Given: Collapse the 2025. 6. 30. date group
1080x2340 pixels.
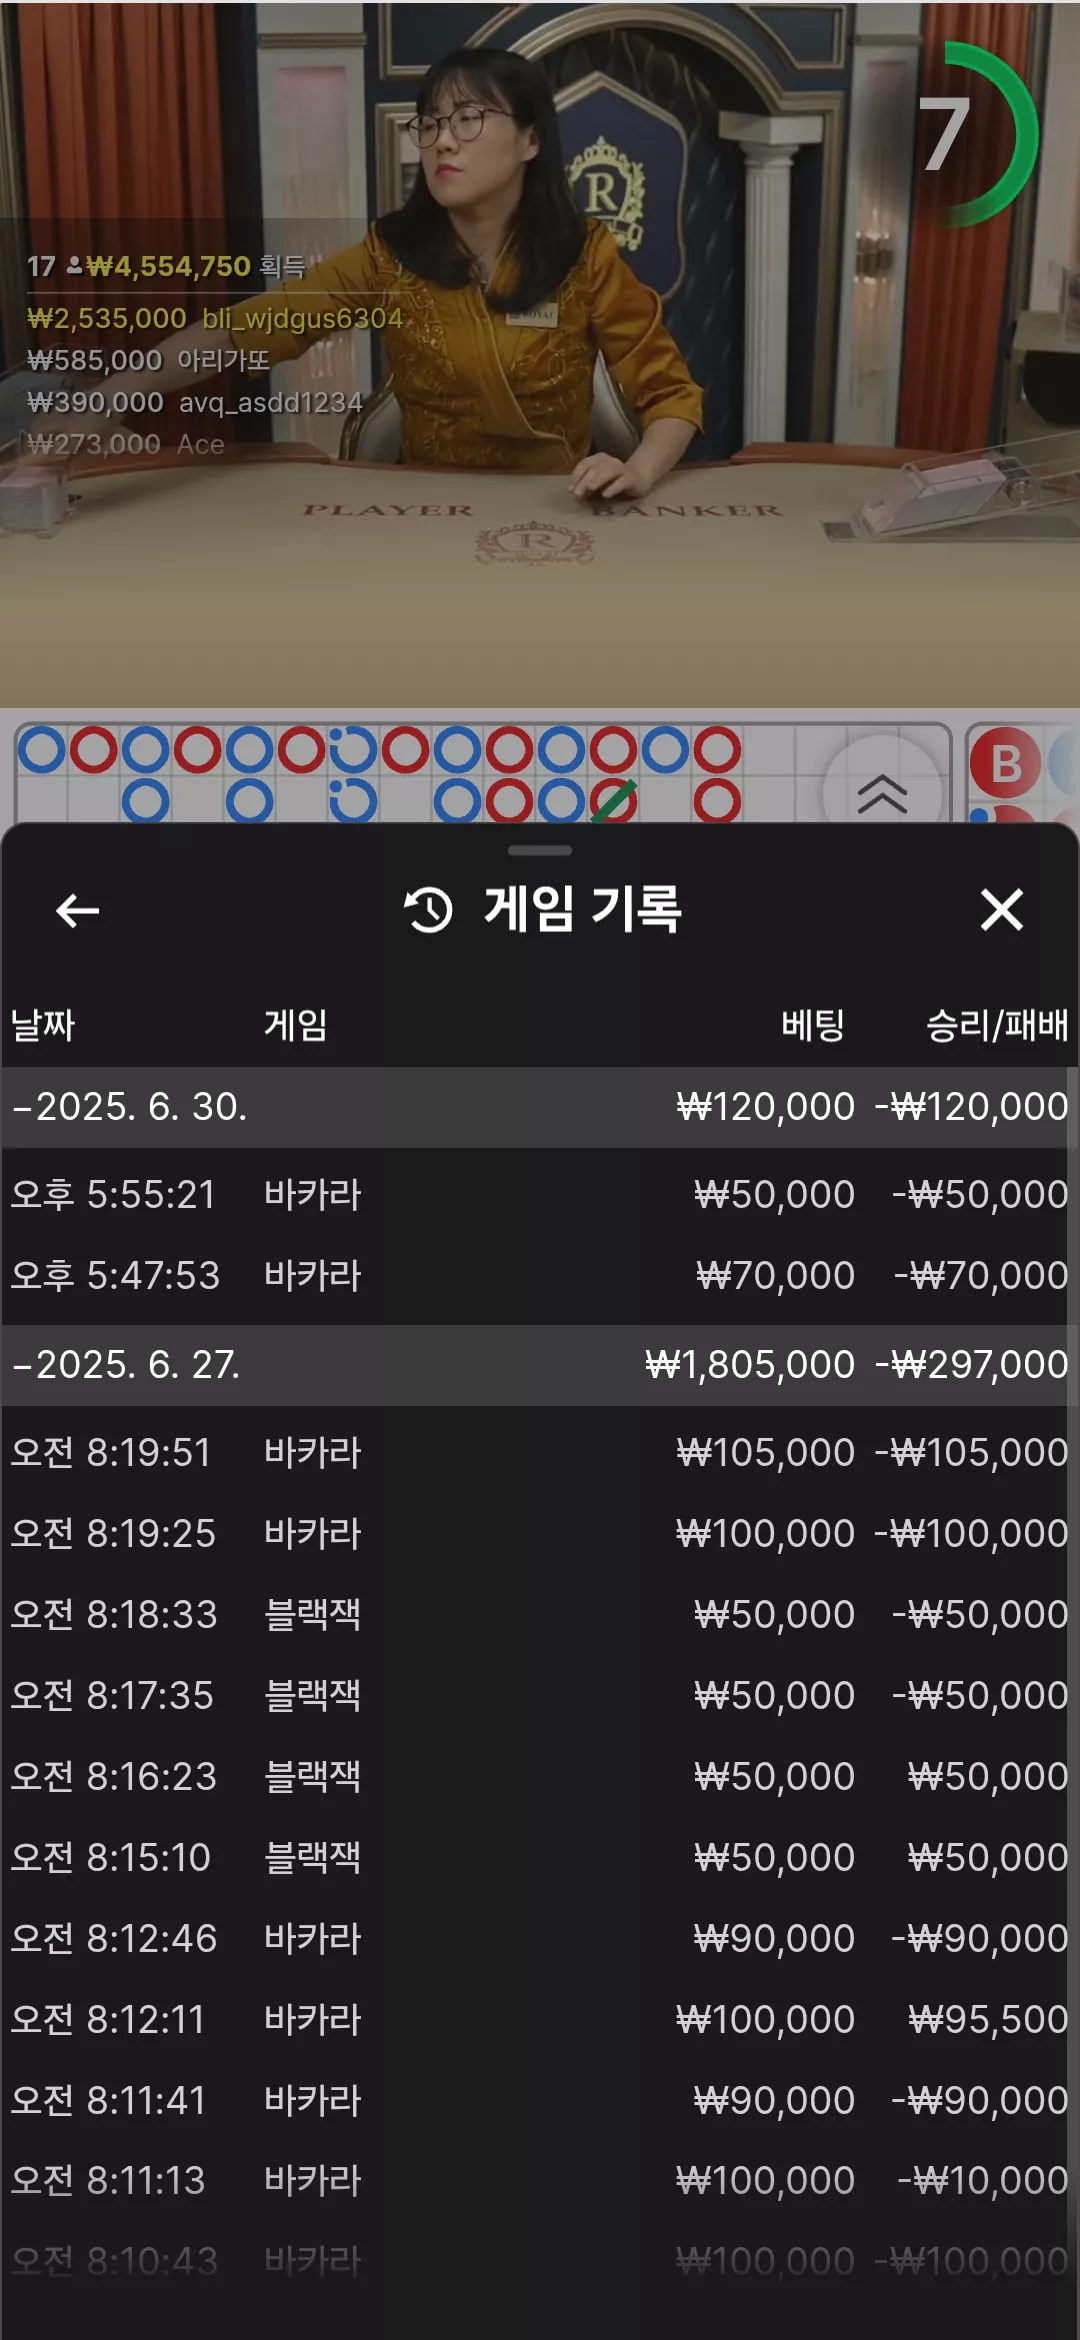Looking at the screenshot, I should click(540, 1107).
